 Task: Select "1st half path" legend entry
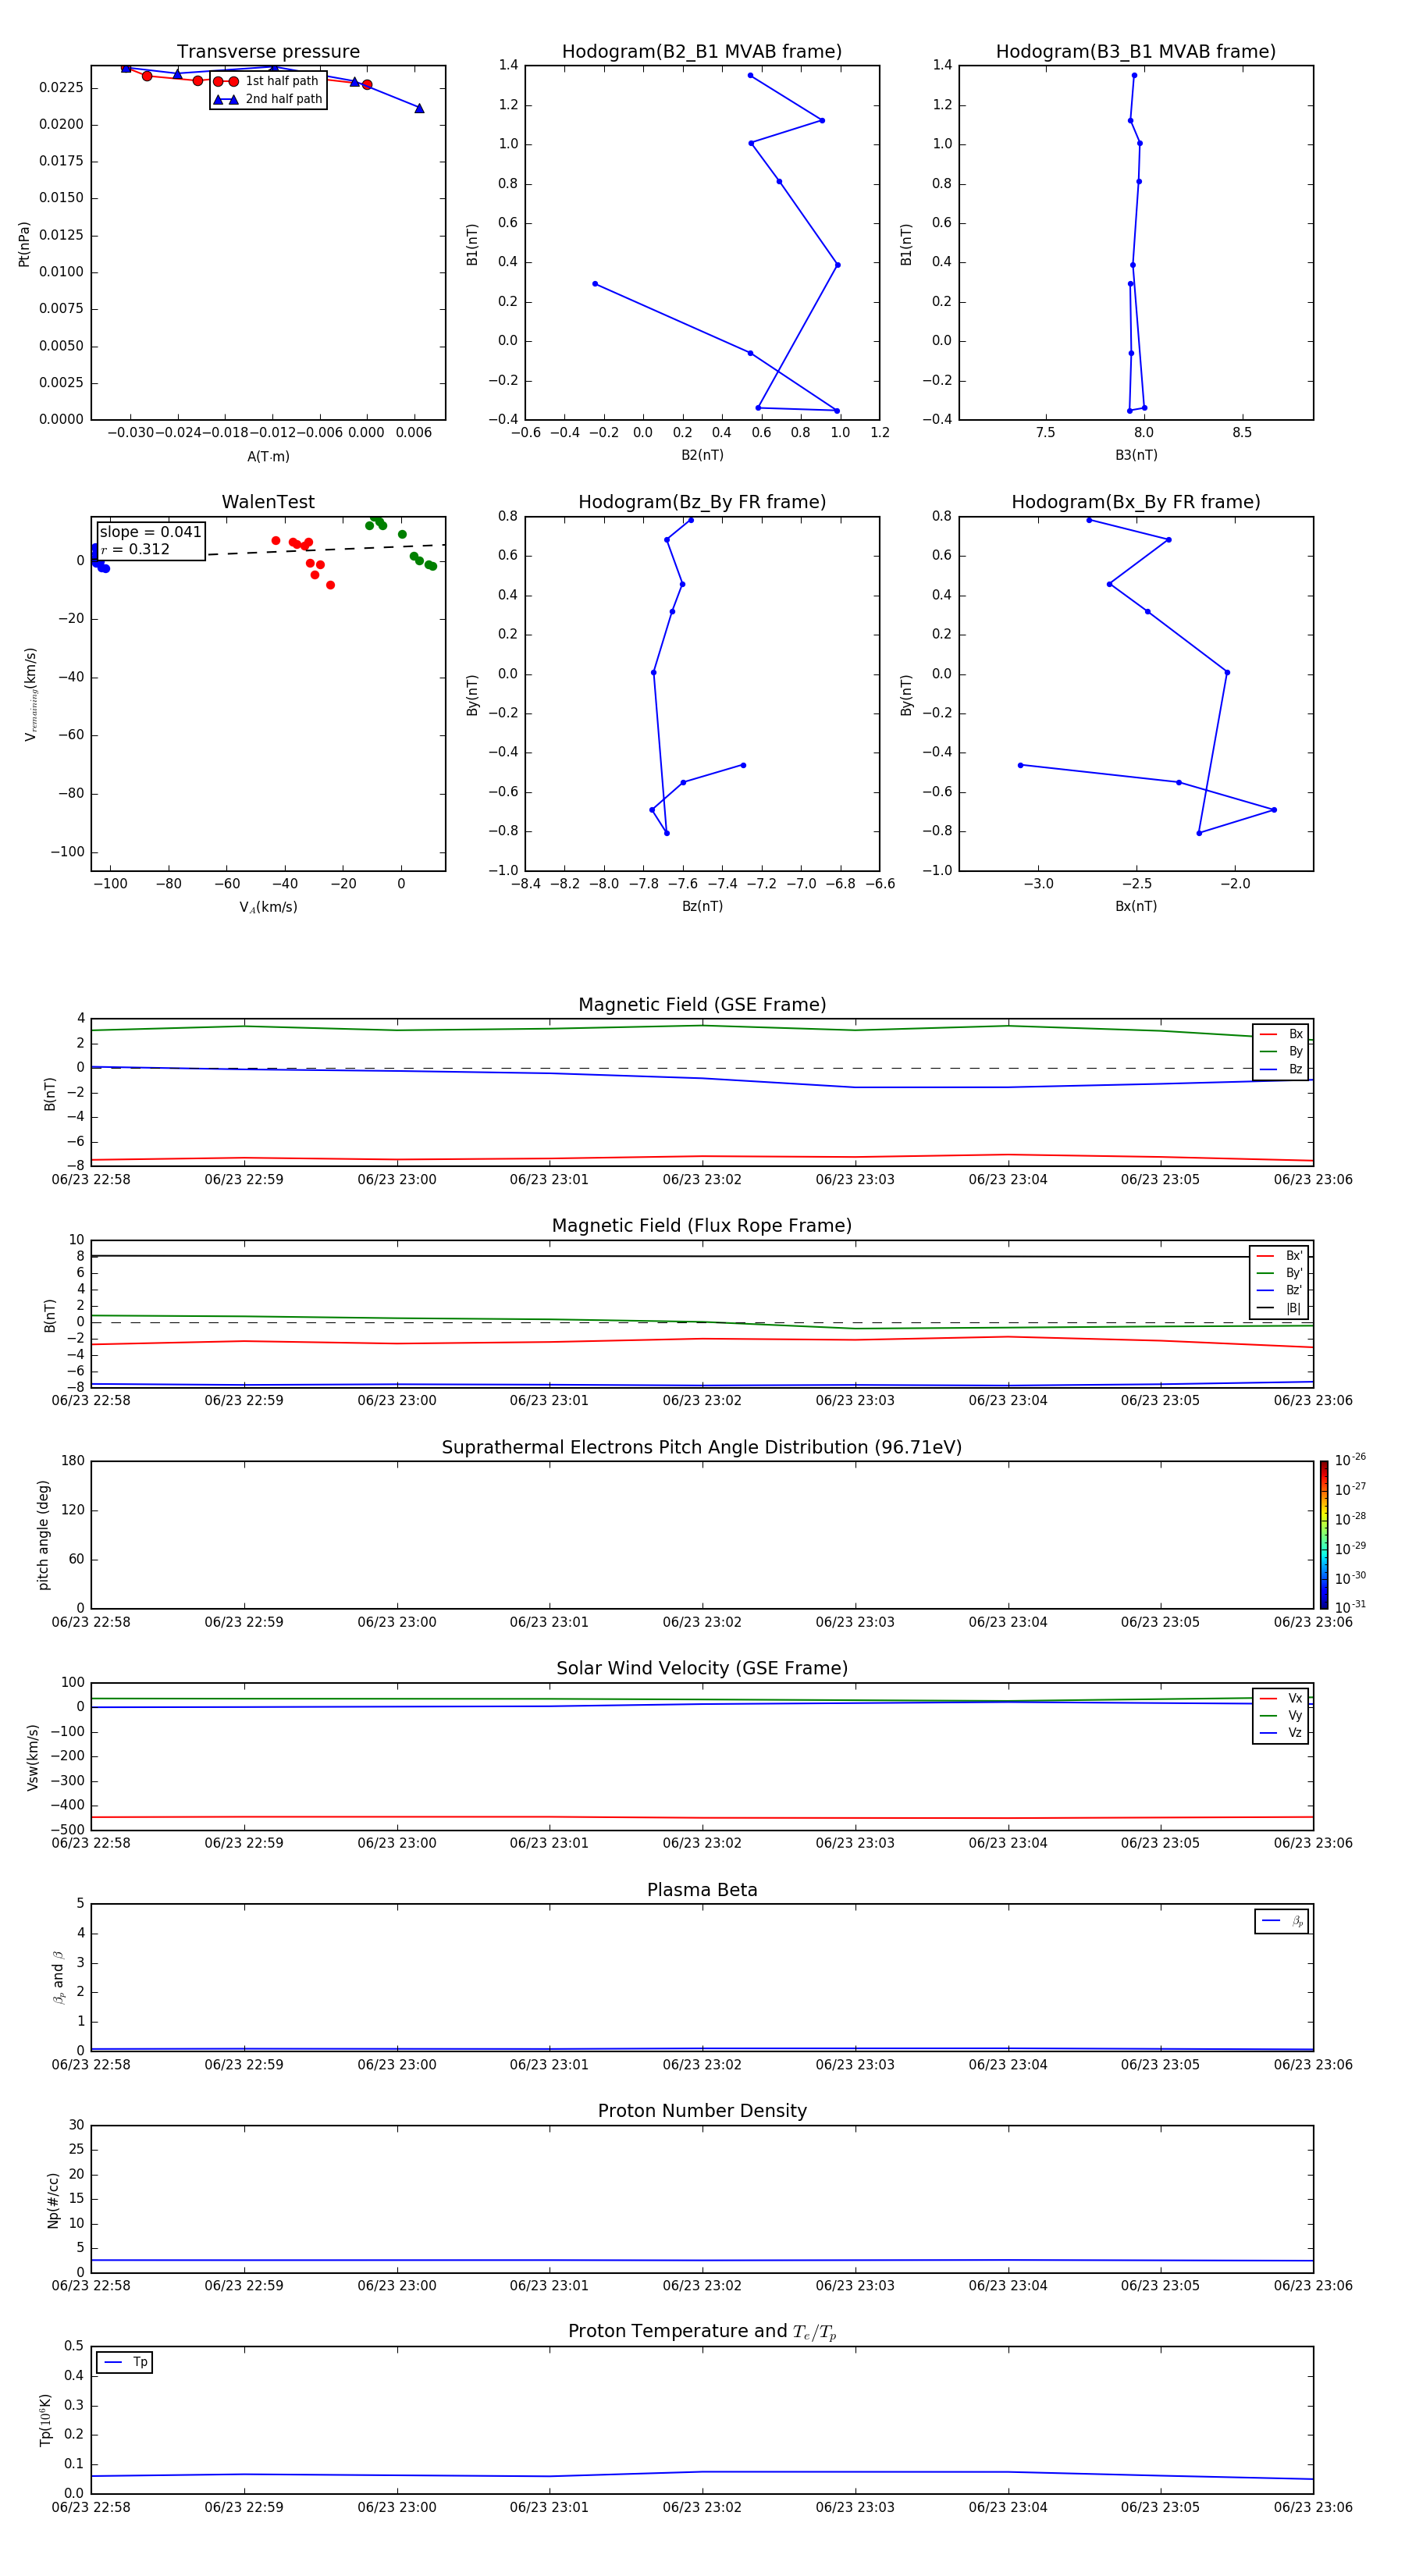click(267, 81)
